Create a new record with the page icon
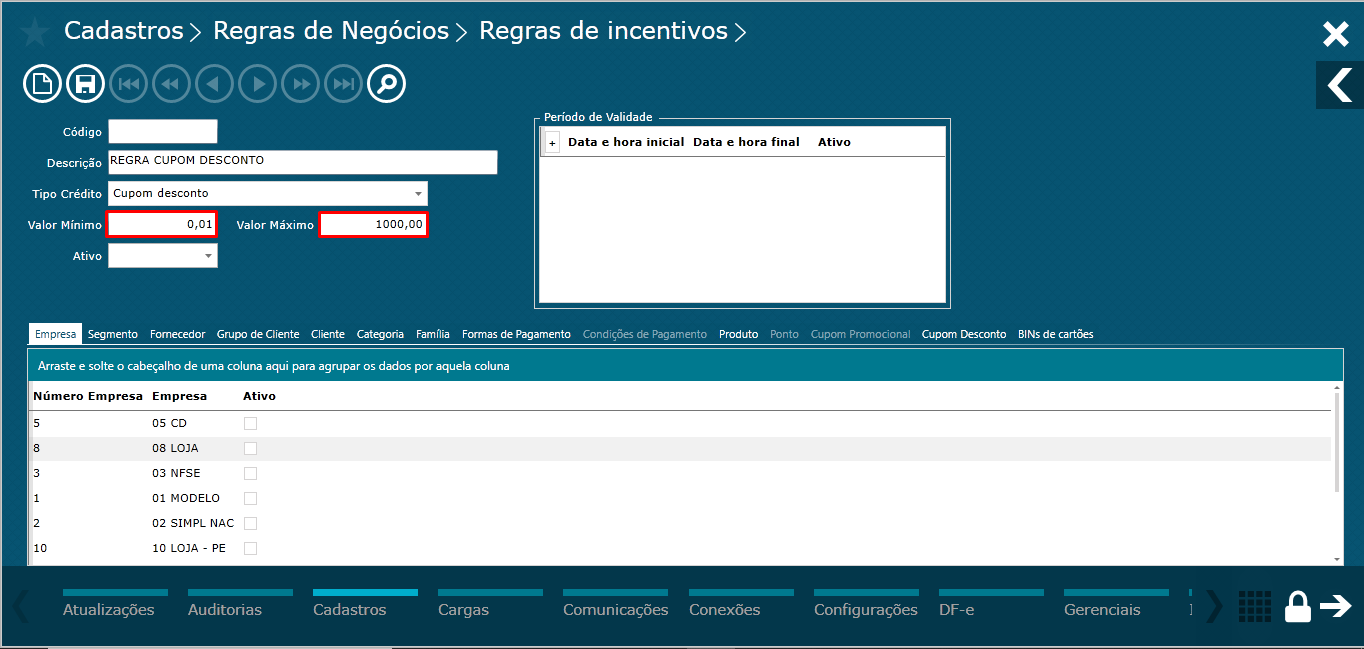 43,84
